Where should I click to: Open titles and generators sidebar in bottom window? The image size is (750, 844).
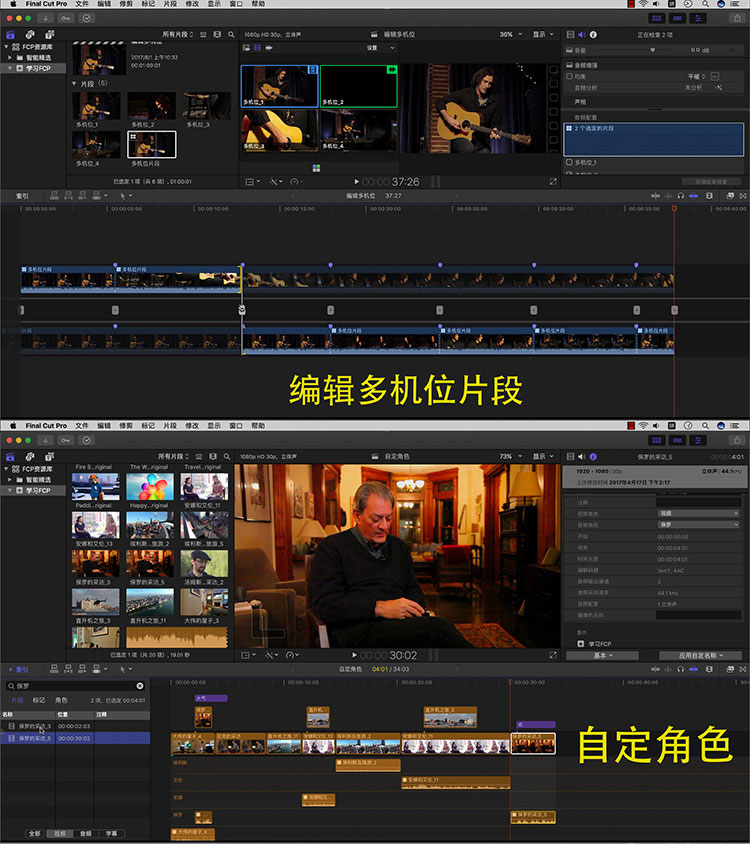pyautogui.click(x=49, y=456)
